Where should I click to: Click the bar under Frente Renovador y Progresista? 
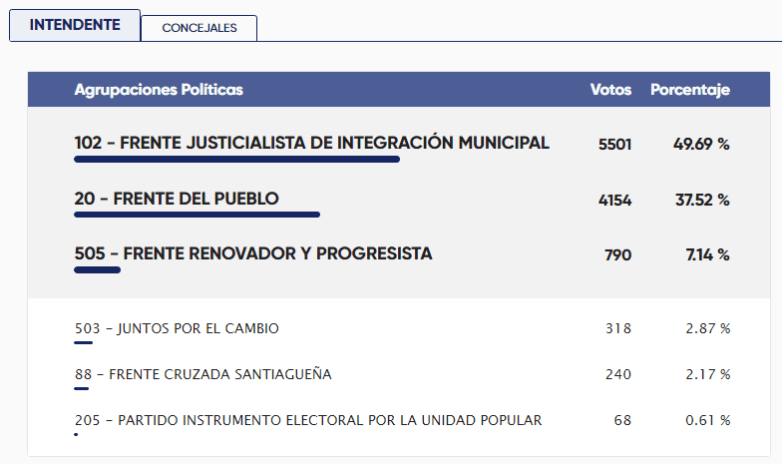97,270
